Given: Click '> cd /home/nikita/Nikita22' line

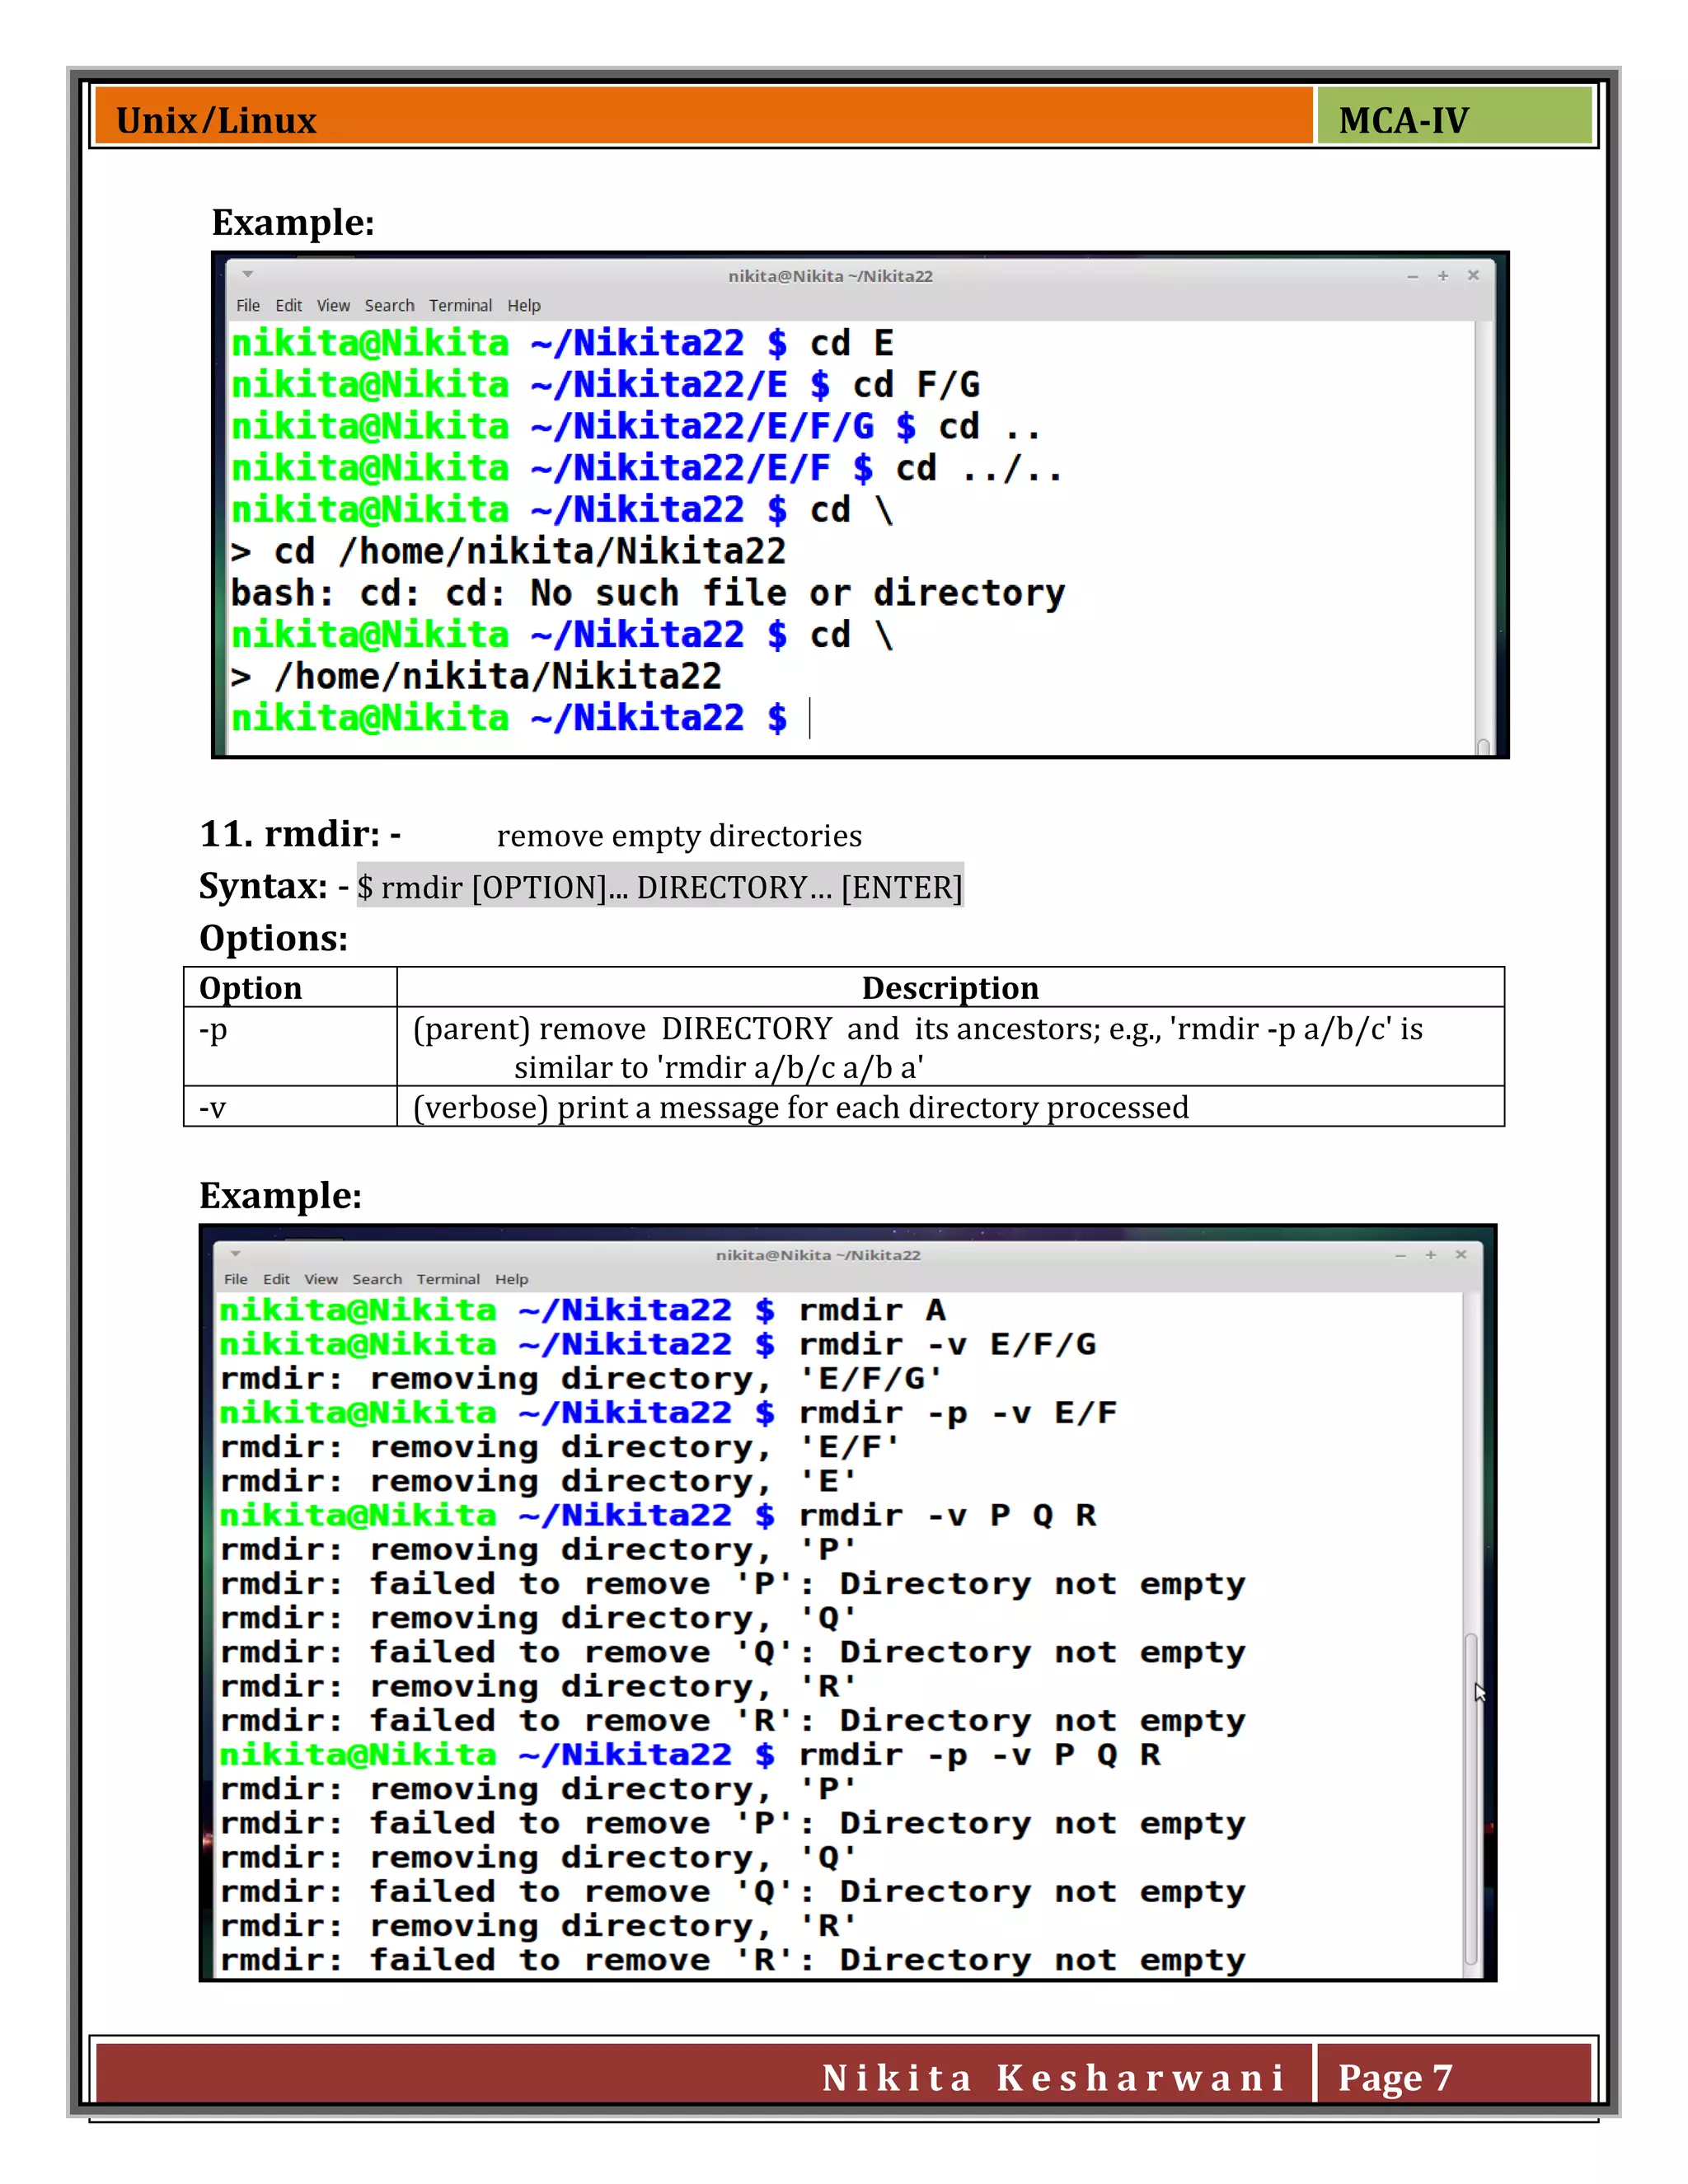Looking at the screenshot, I should pos(508,551).
